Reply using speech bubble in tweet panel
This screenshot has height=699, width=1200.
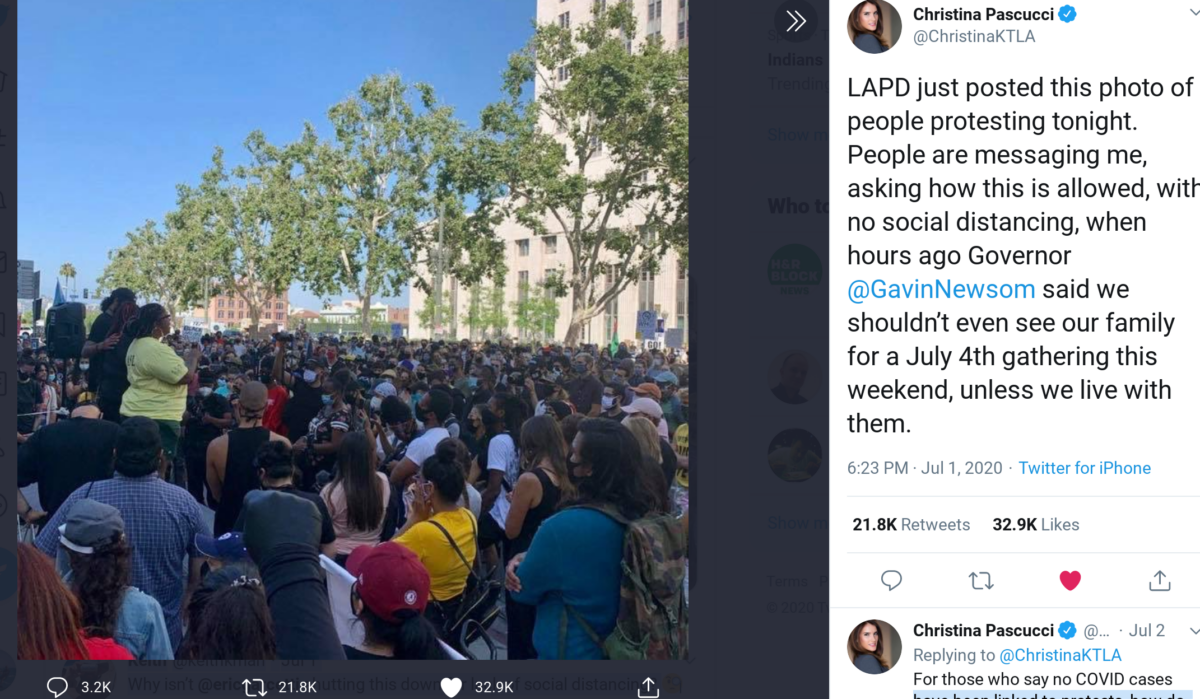891,580
